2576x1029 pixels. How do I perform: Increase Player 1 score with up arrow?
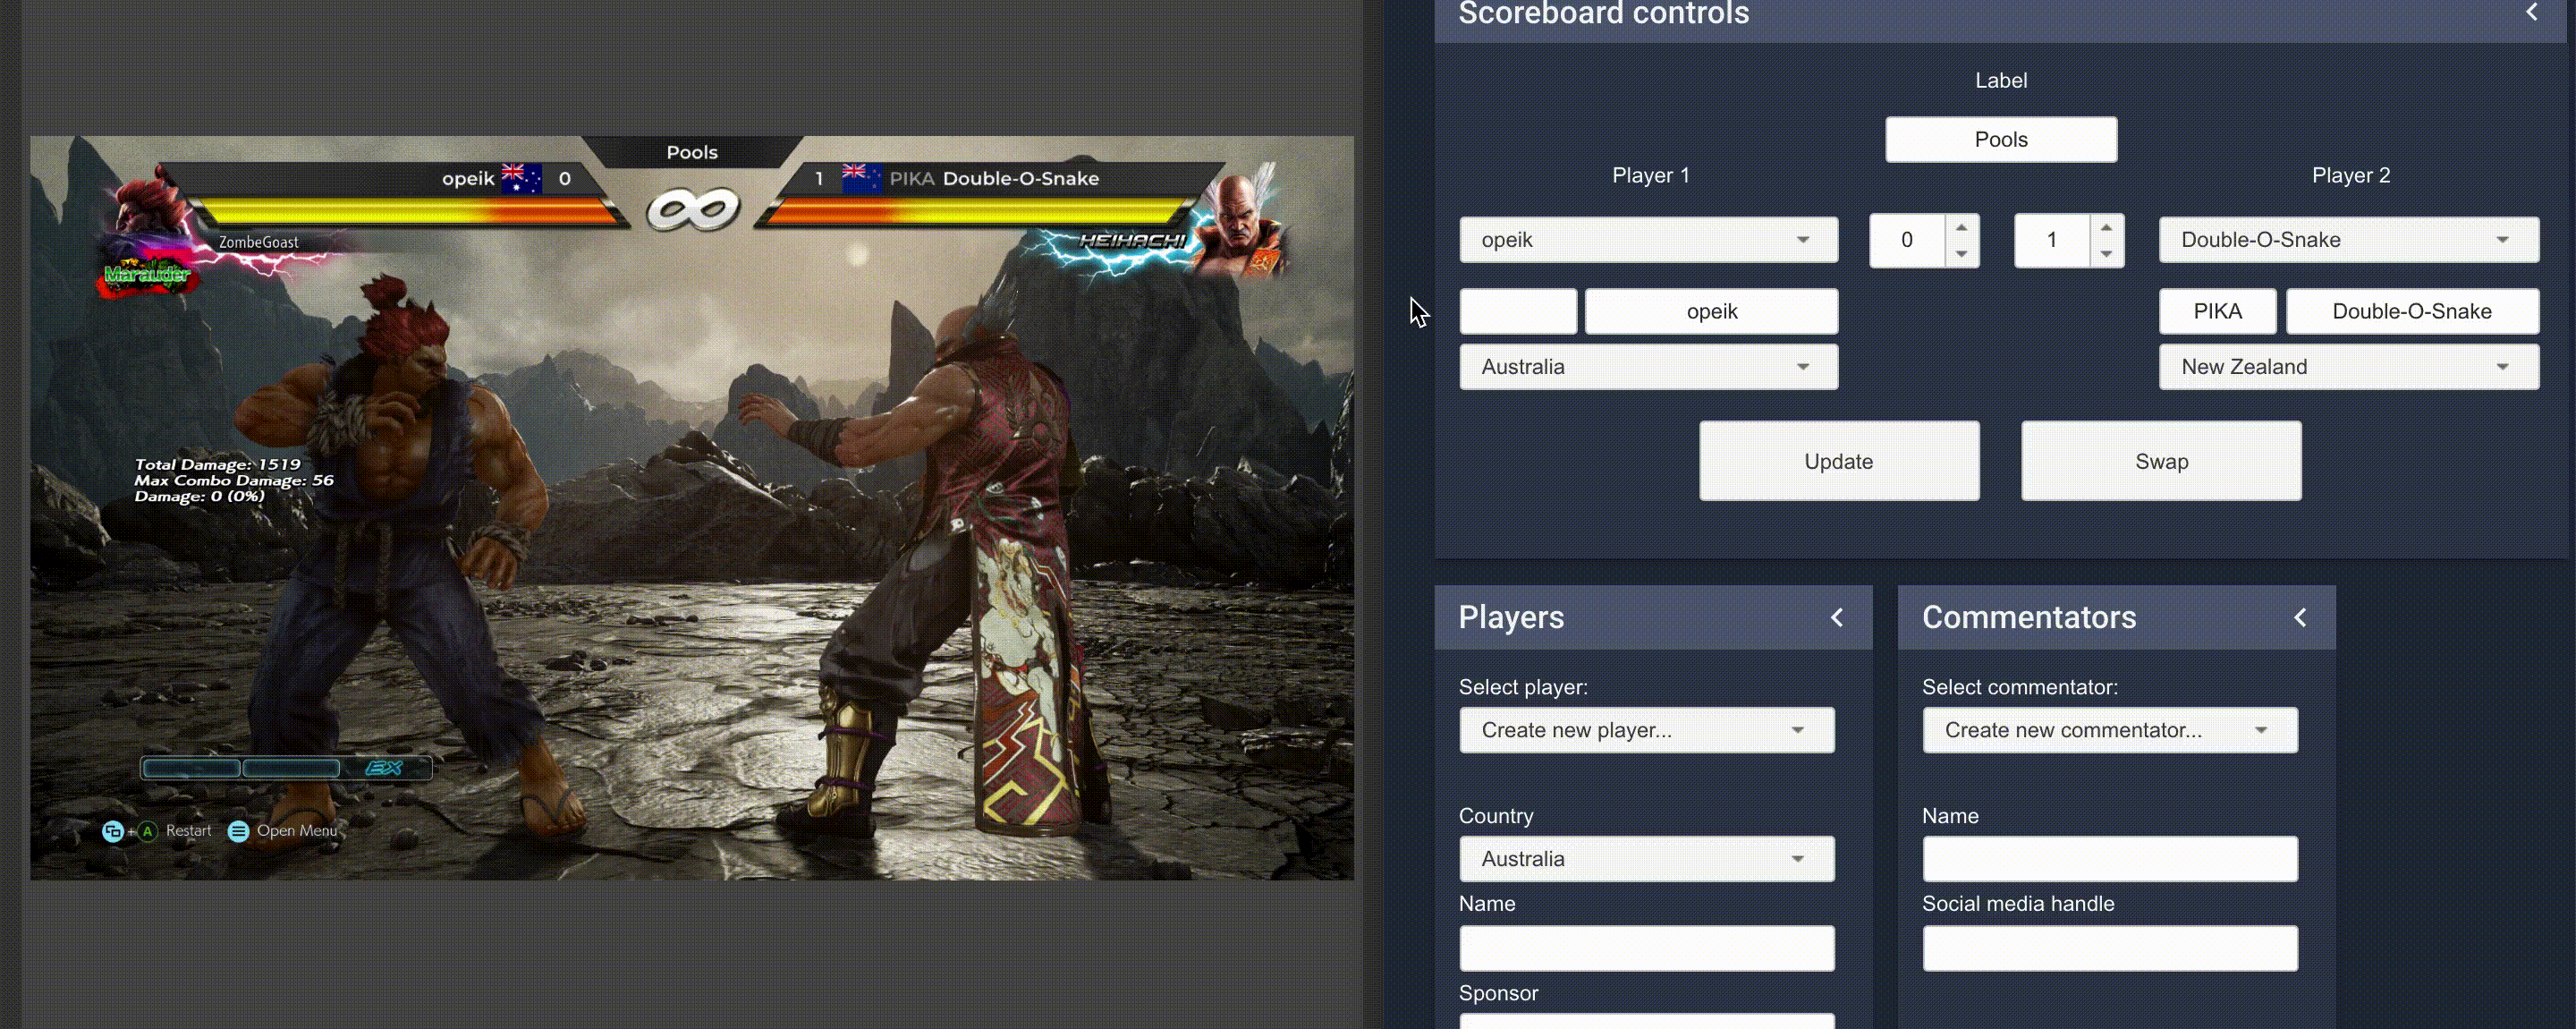[1961, 227]
